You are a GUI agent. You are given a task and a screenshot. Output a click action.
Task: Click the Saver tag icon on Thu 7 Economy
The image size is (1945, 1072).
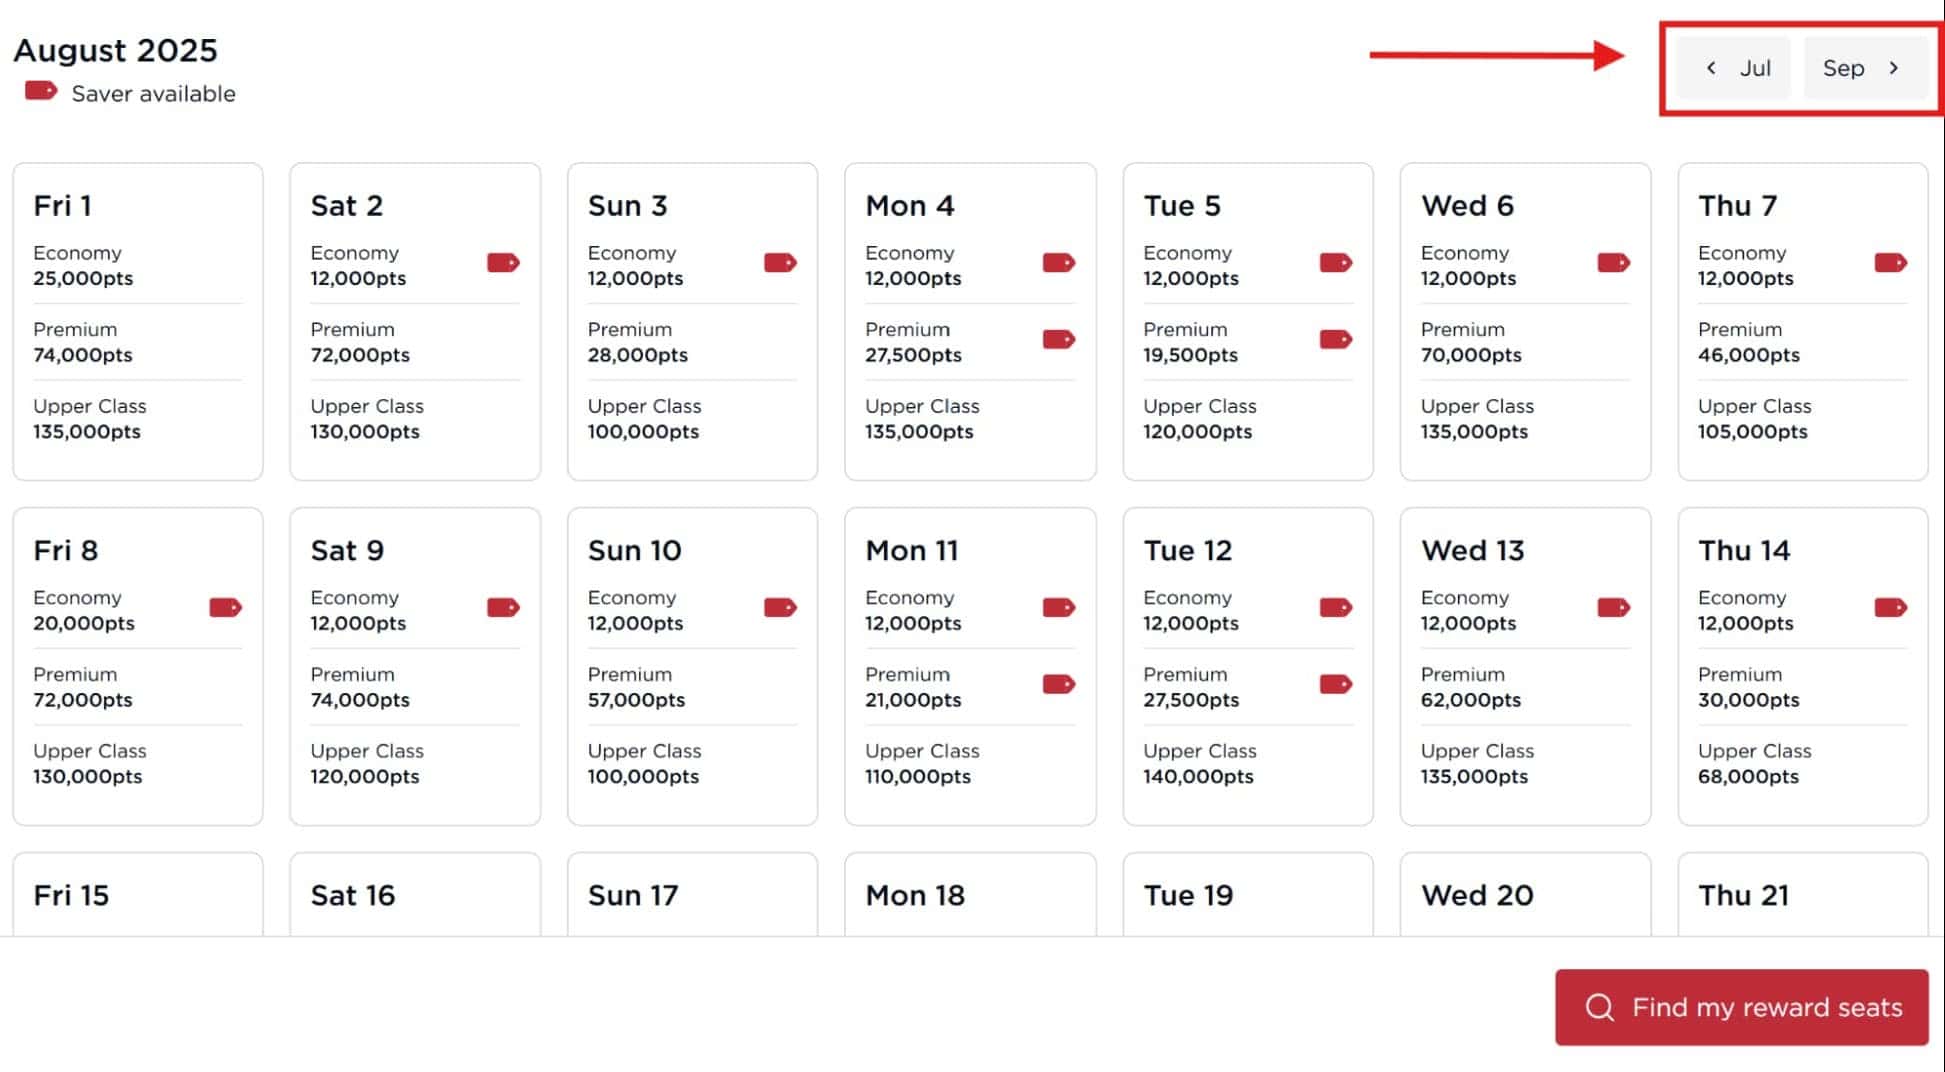1890,263
